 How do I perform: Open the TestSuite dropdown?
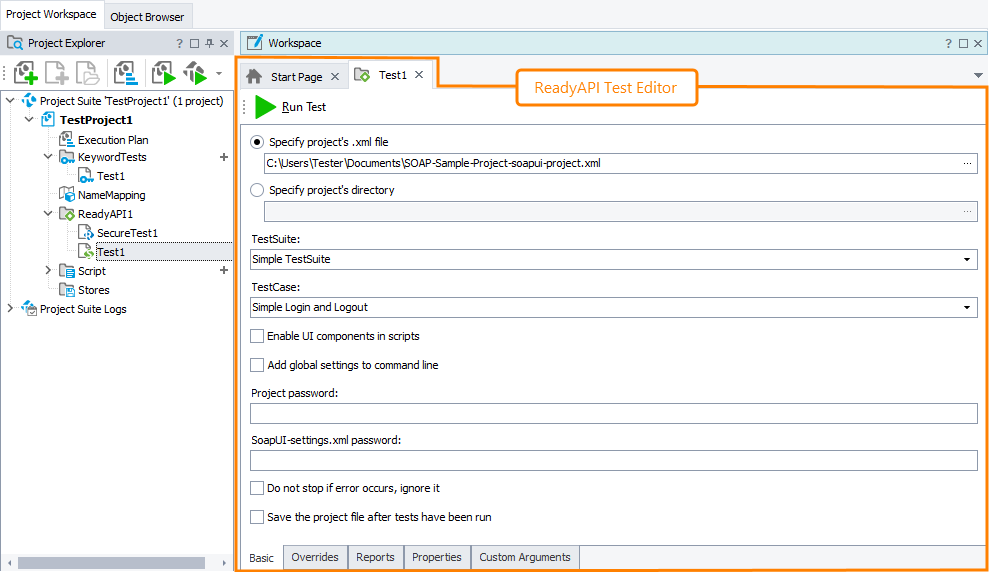(967, 260)
